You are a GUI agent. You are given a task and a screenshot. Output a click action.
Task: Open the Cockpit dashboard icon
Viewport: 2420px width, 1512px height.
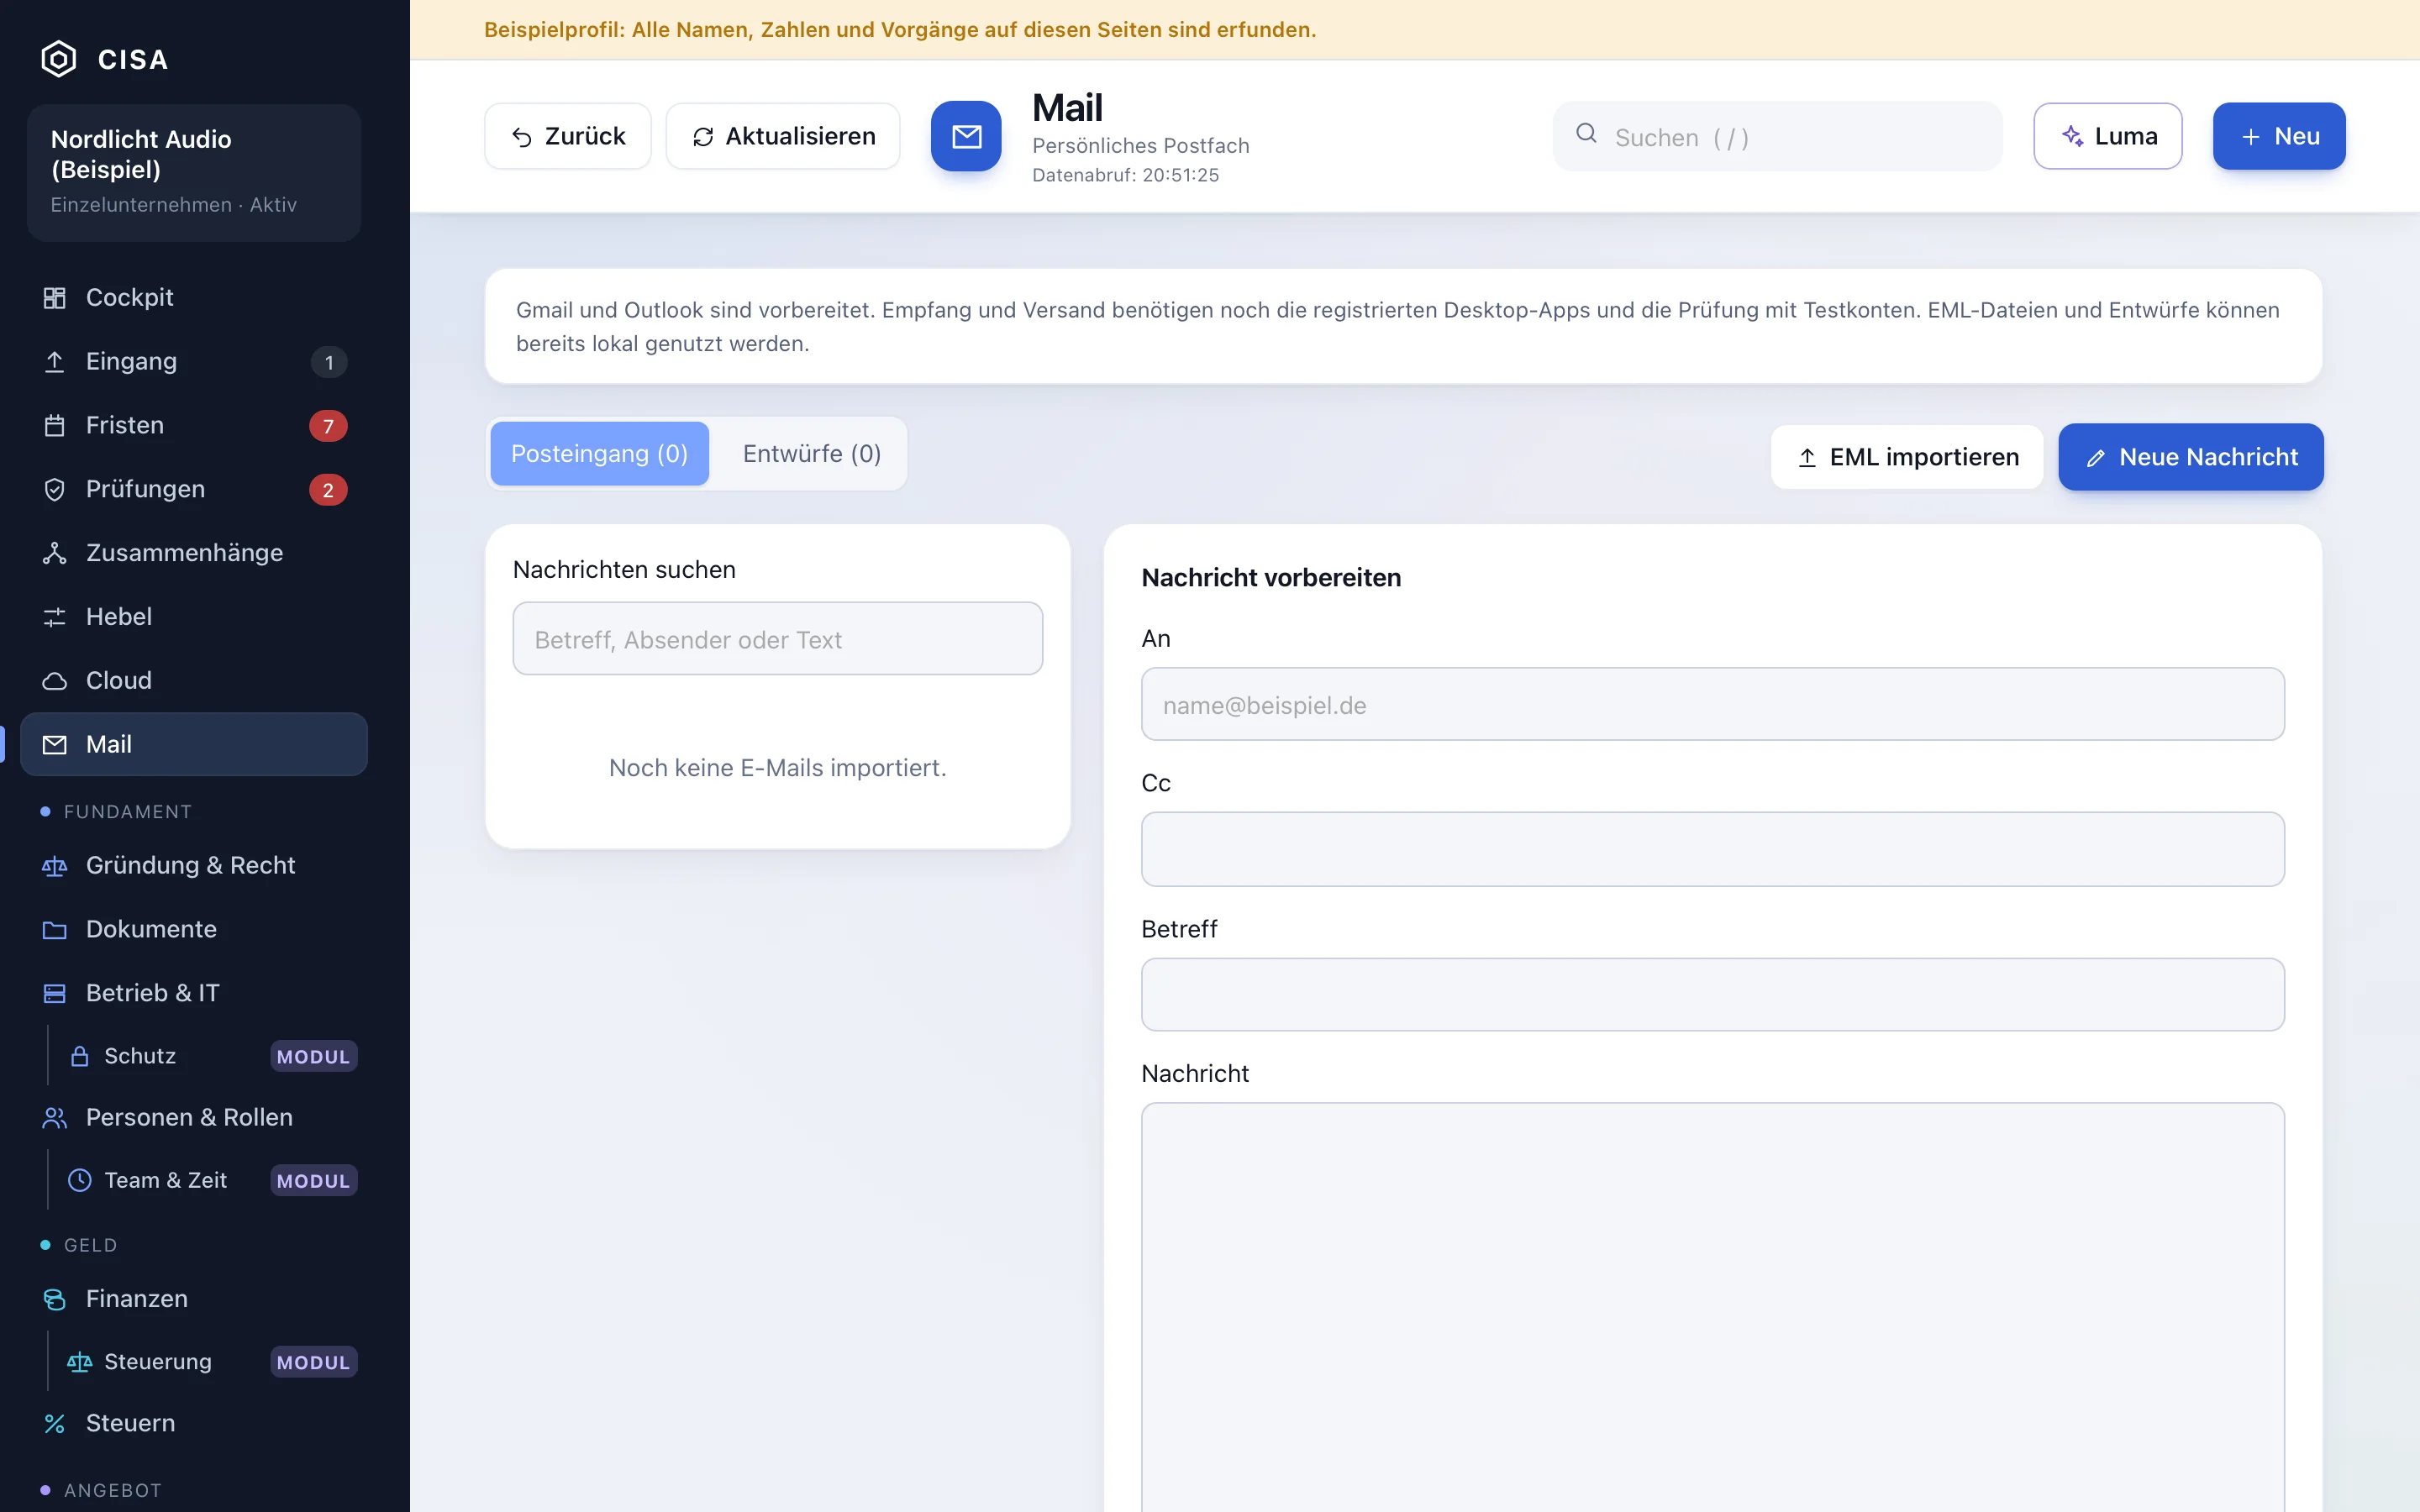click(x=54, y=298)
